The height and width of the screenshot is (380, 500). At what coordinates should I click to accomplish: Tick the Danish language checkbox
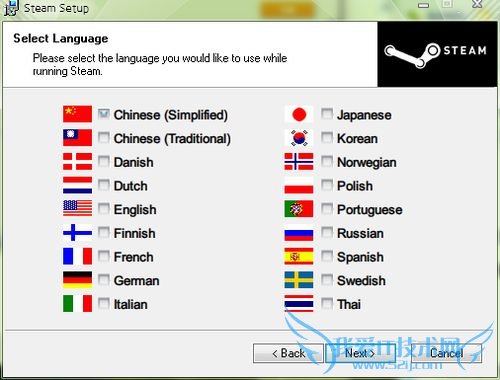point(104,161)
